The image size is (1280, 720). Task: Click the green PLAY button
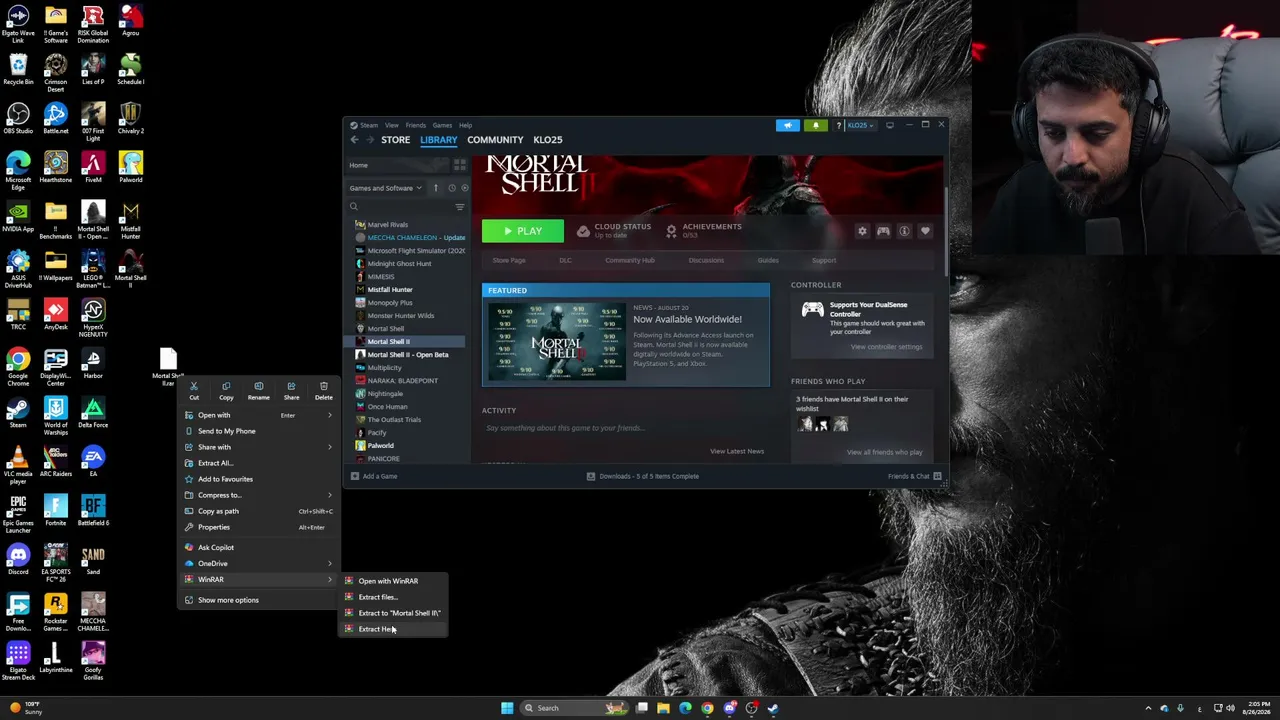(x=523, y=231)
